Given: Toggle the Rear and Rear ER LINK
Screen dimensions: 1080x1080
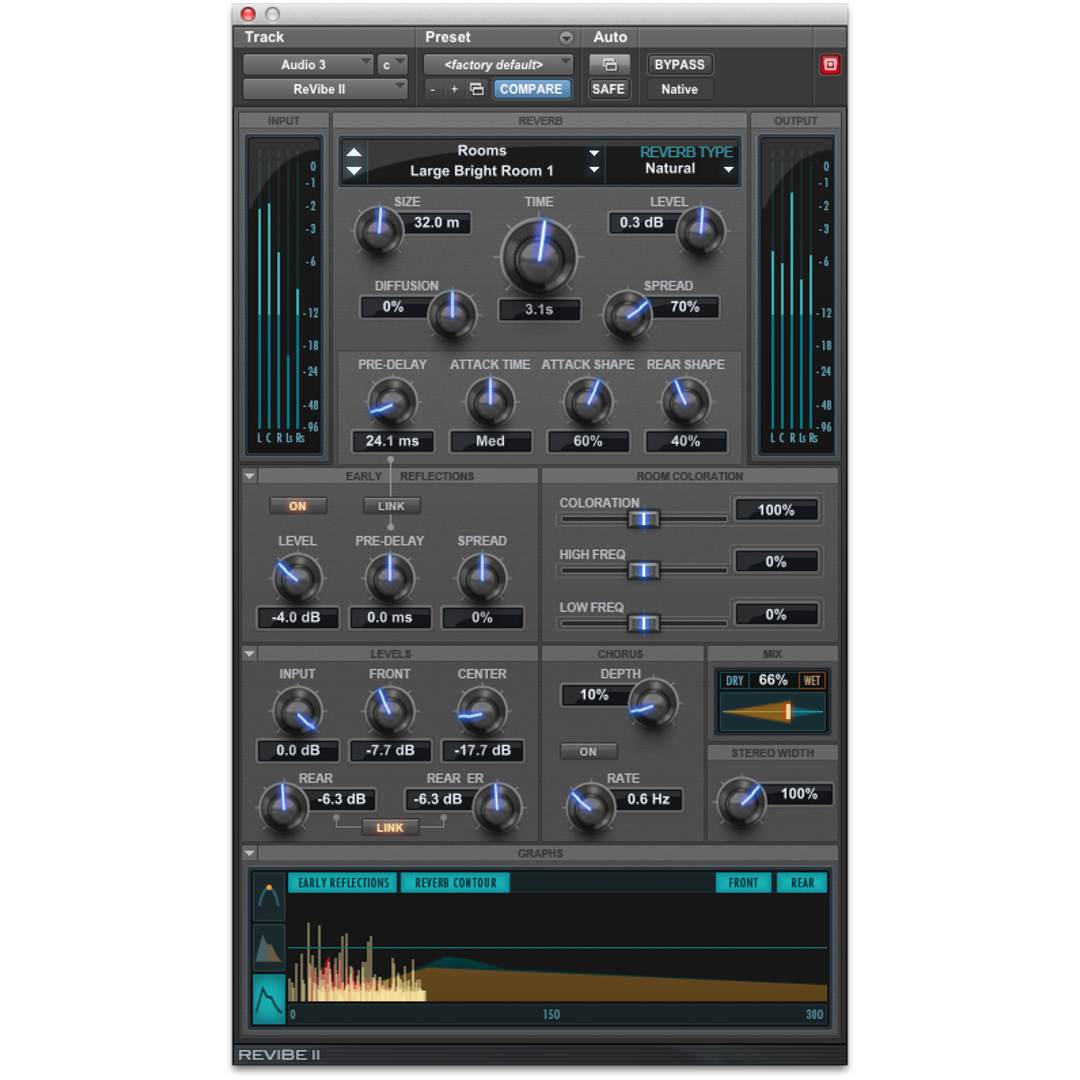Looking at the screenshot, I should pos(390,827).
